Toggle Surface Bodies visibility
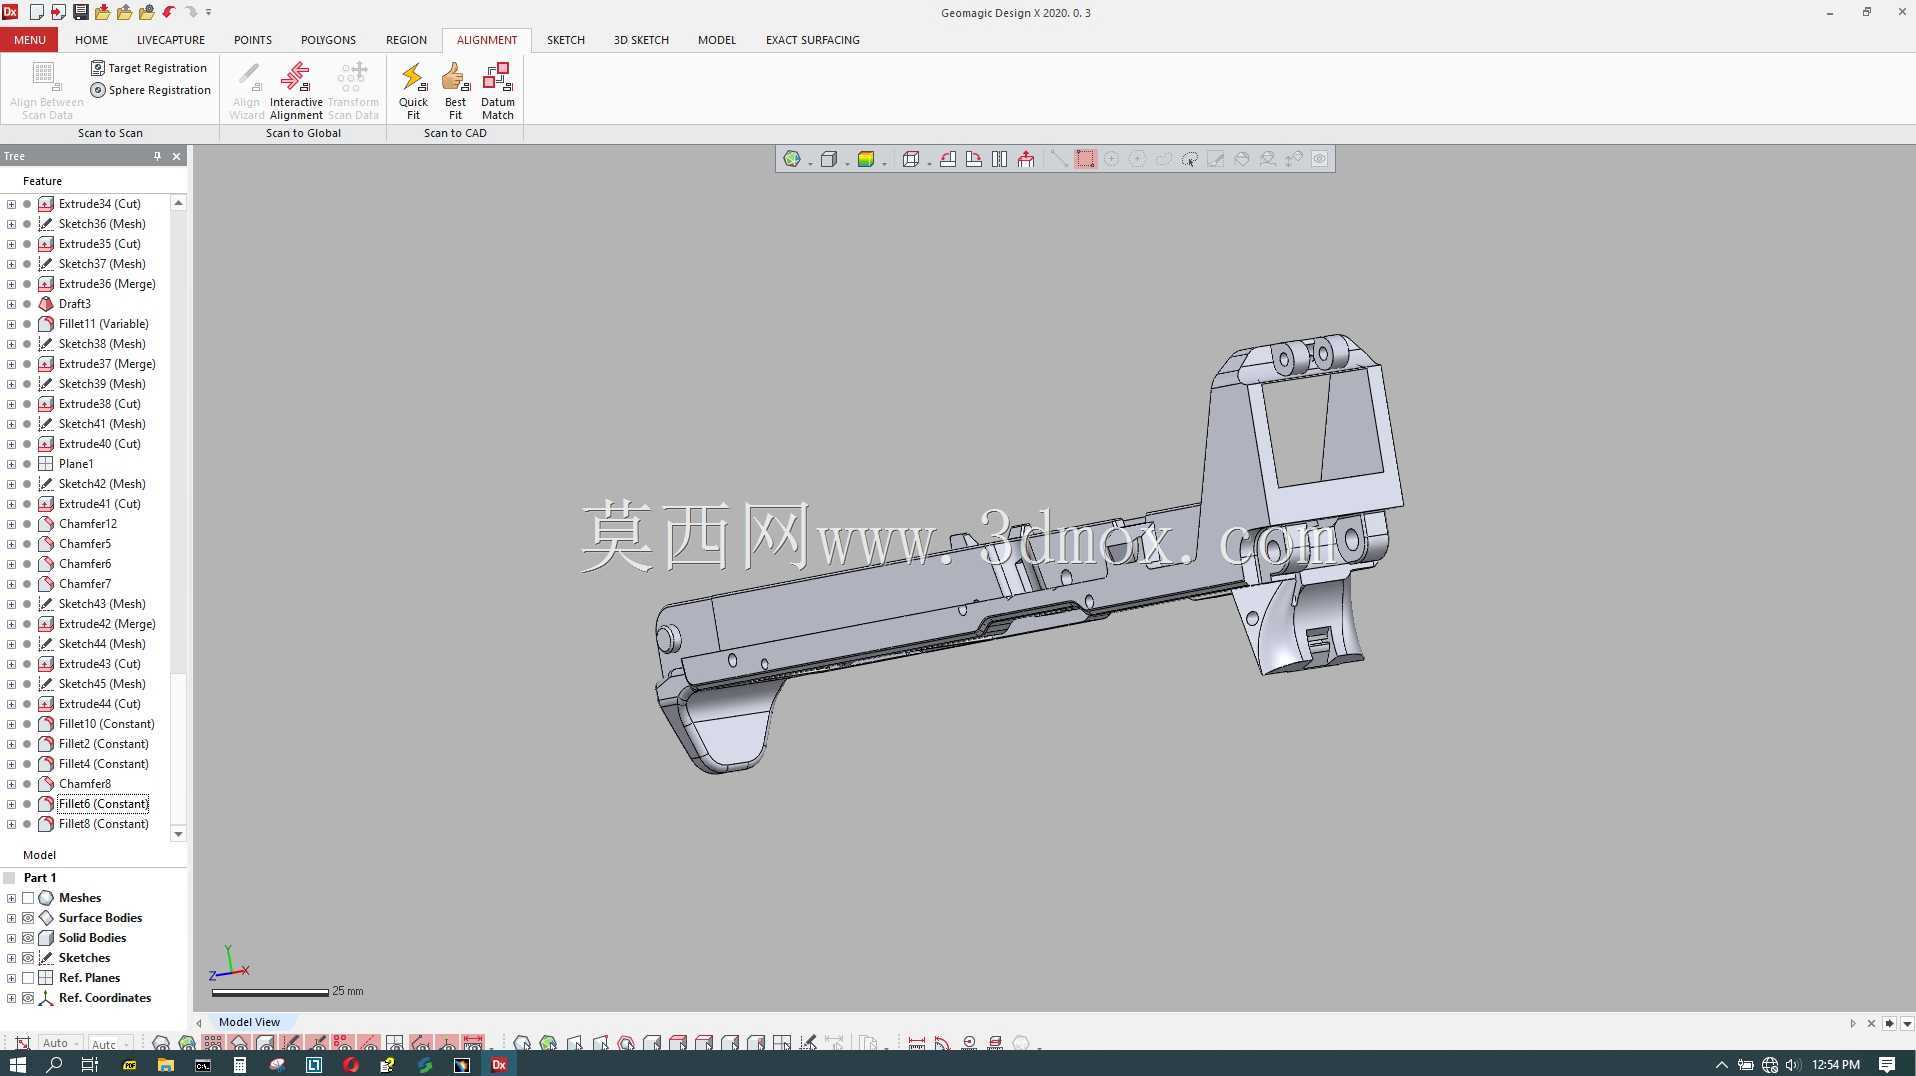Viewport: 1916px width, 1076px height. 28,918
